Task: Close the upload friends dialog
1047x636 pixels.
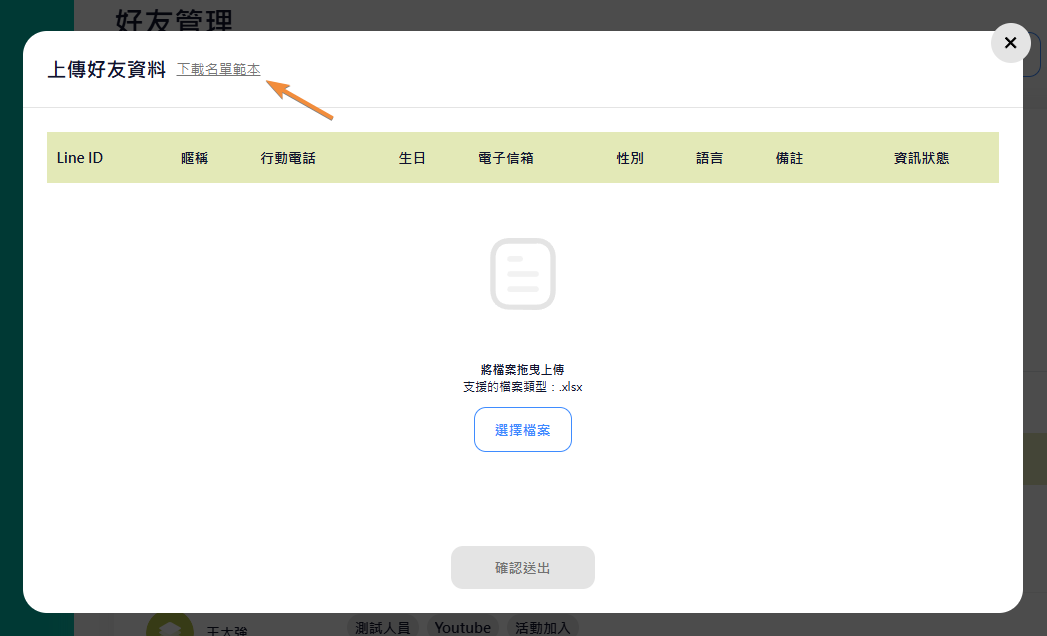Action: (x=1010, y=43)
